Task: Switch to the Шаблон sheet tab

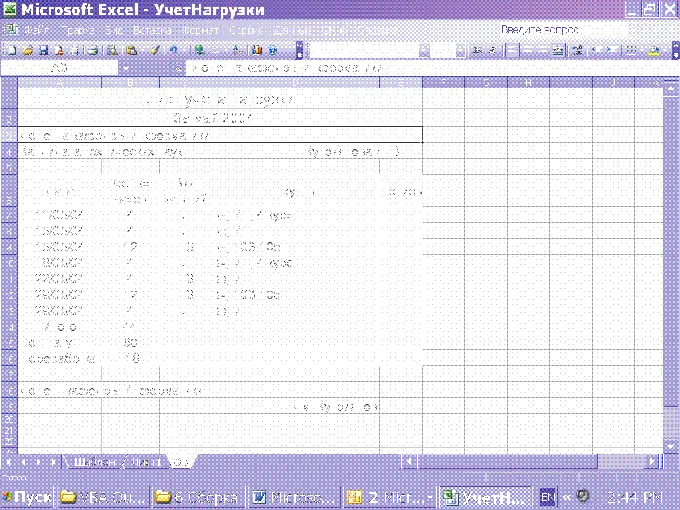Action: point(94,462)
